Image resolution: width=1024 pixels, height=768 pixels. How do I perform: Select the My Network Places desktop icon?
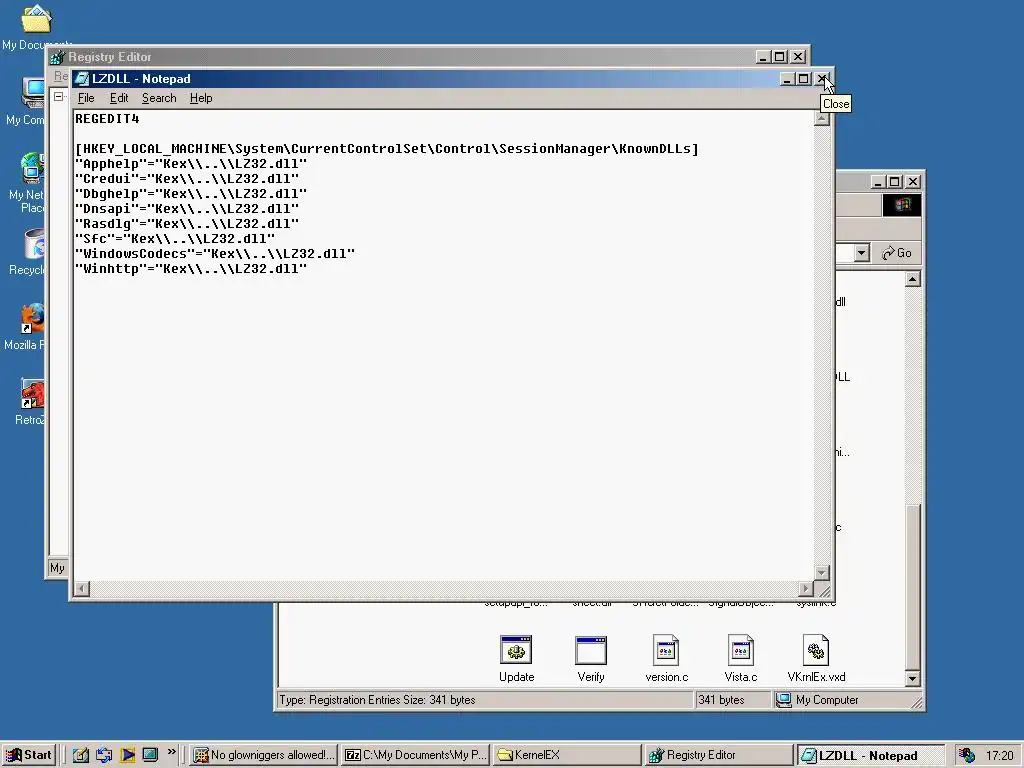pyautogui.click(x=31, y=168)
